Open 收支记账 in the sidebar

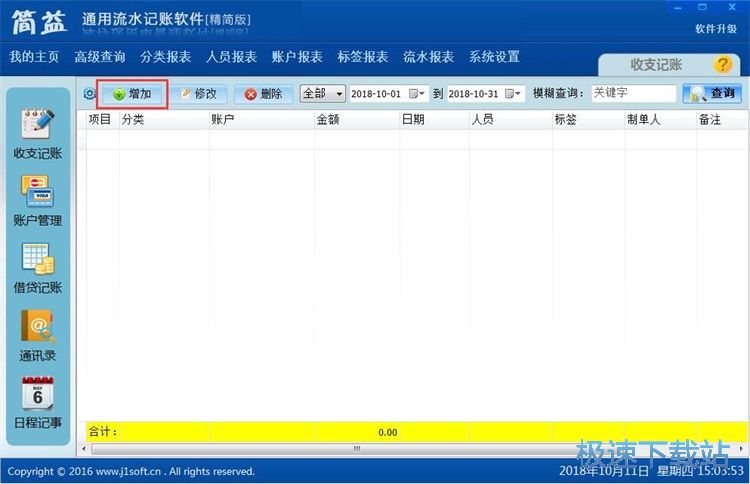click(38, 134)
